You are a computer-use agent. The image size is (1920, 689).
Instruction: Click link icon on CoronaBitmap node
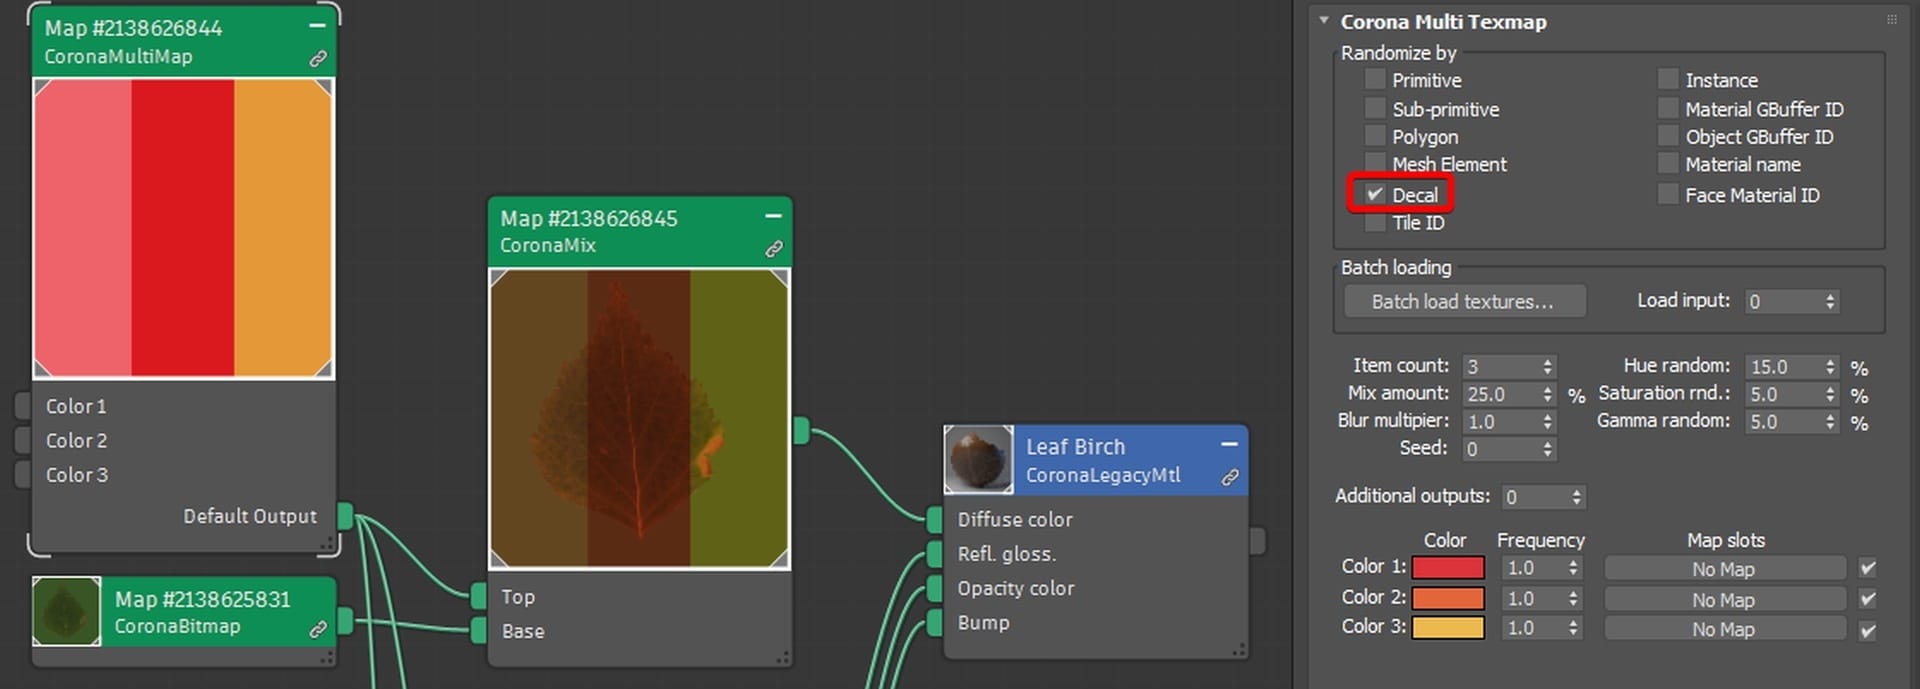tap(318, 629)
